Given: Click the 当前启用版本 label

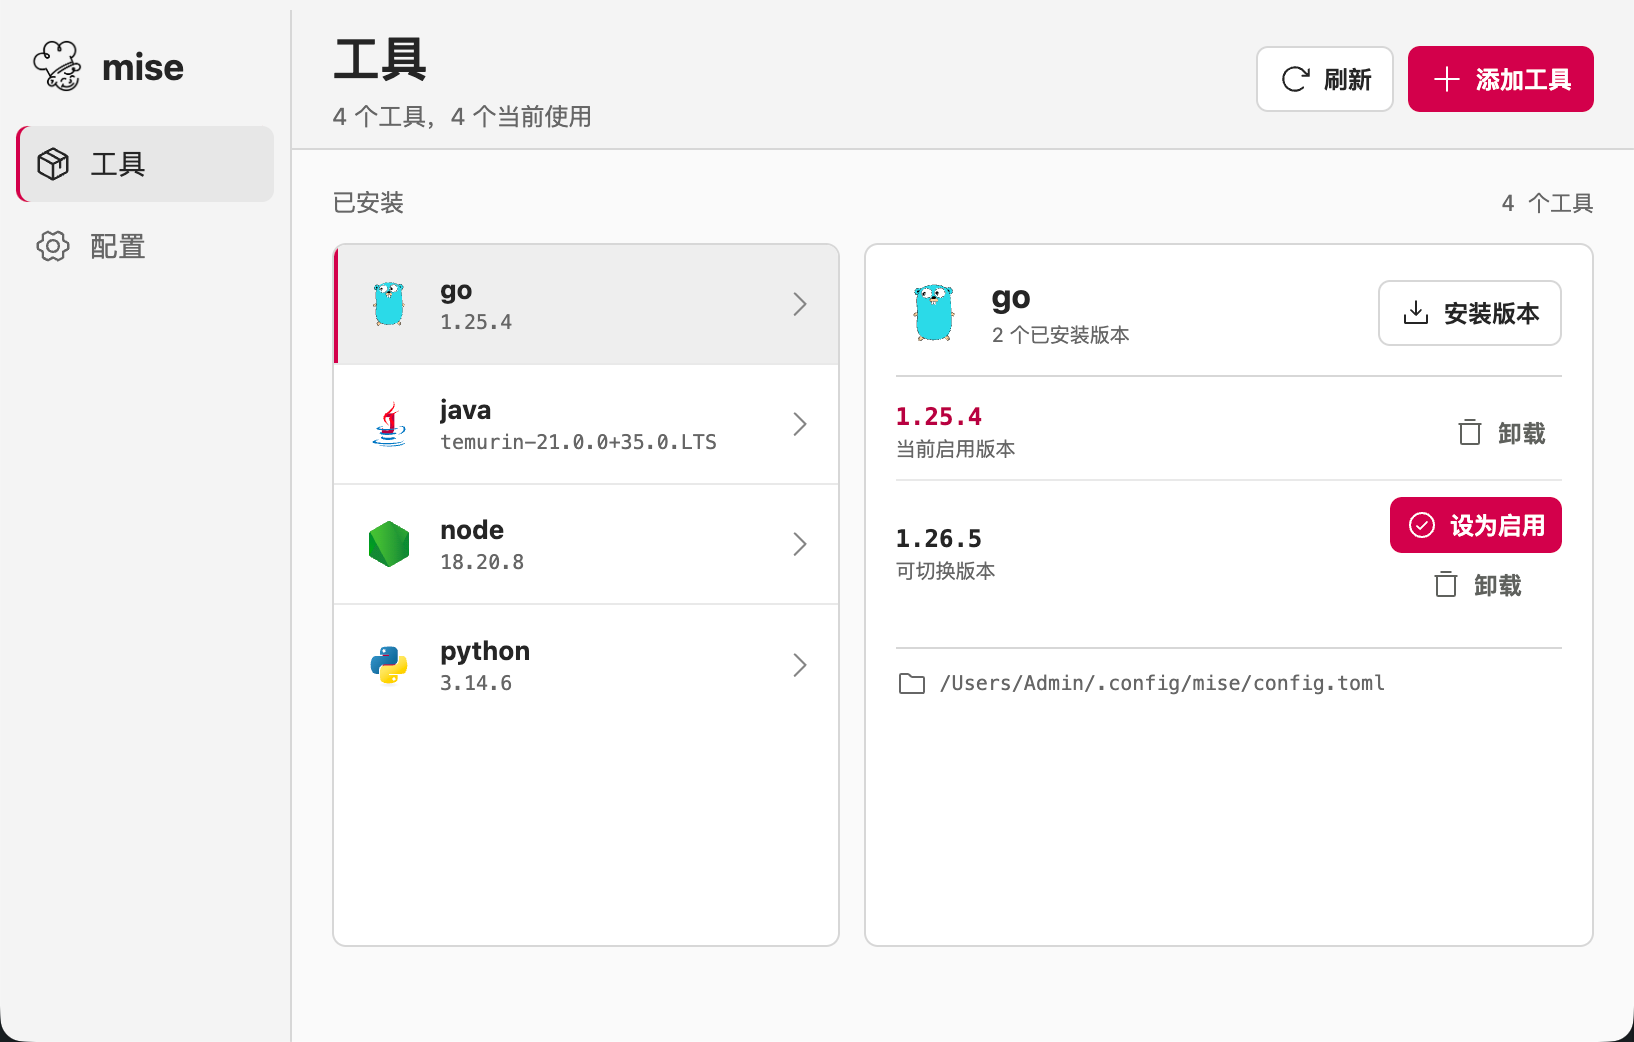Looking at the screenshot, I should [956, 449].
